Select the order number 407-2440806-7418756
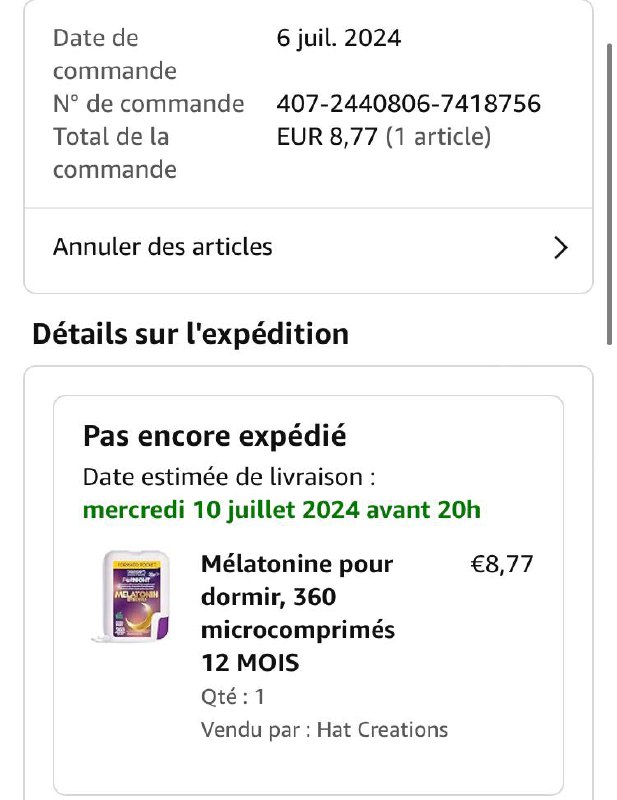Viewport: 617px width, 800px height. 408,104
